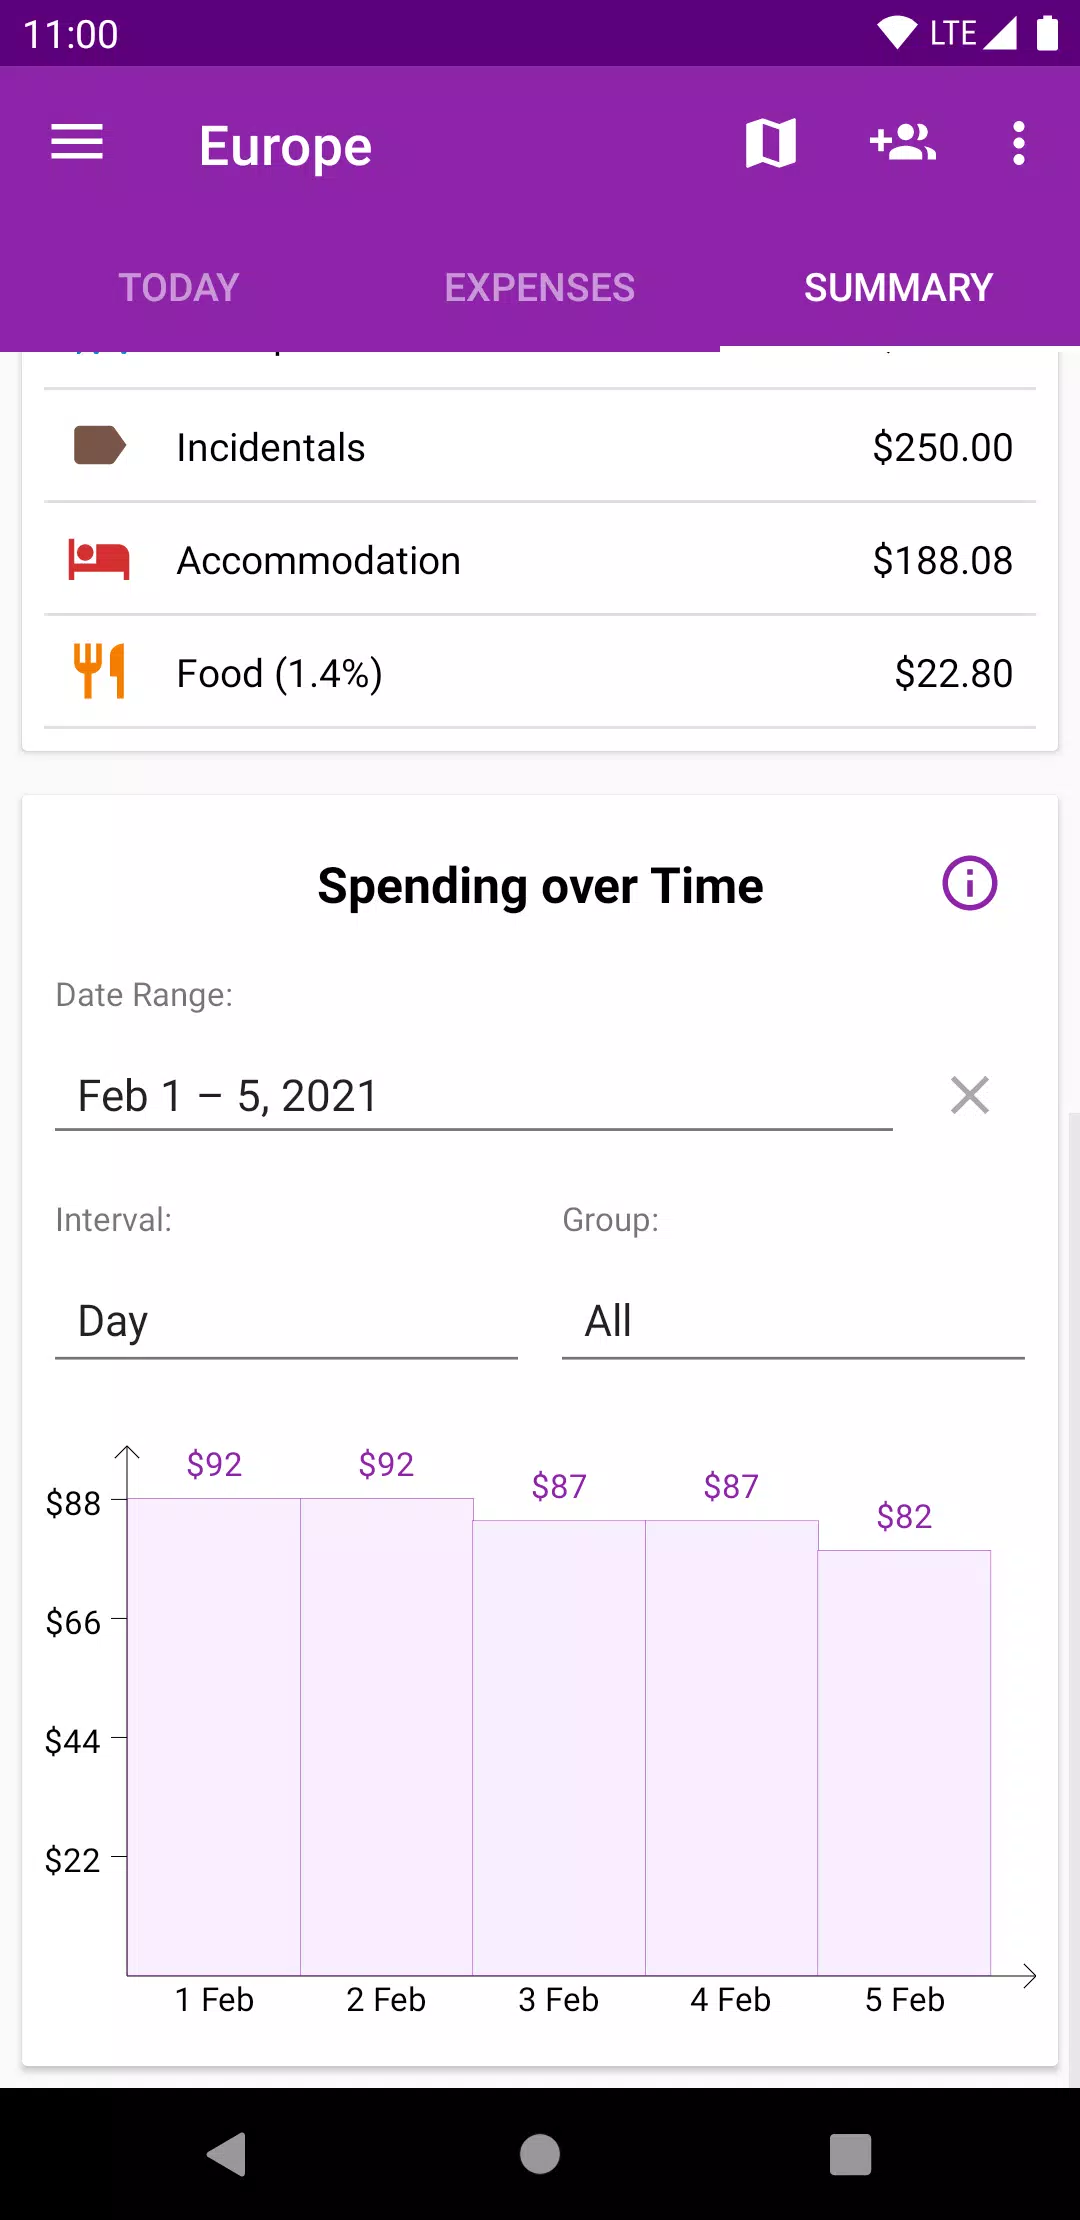Open the Group dropdown showing All
Image resolution: width=1080 pixels, height=2220 pixels.
pos(792,1322)
